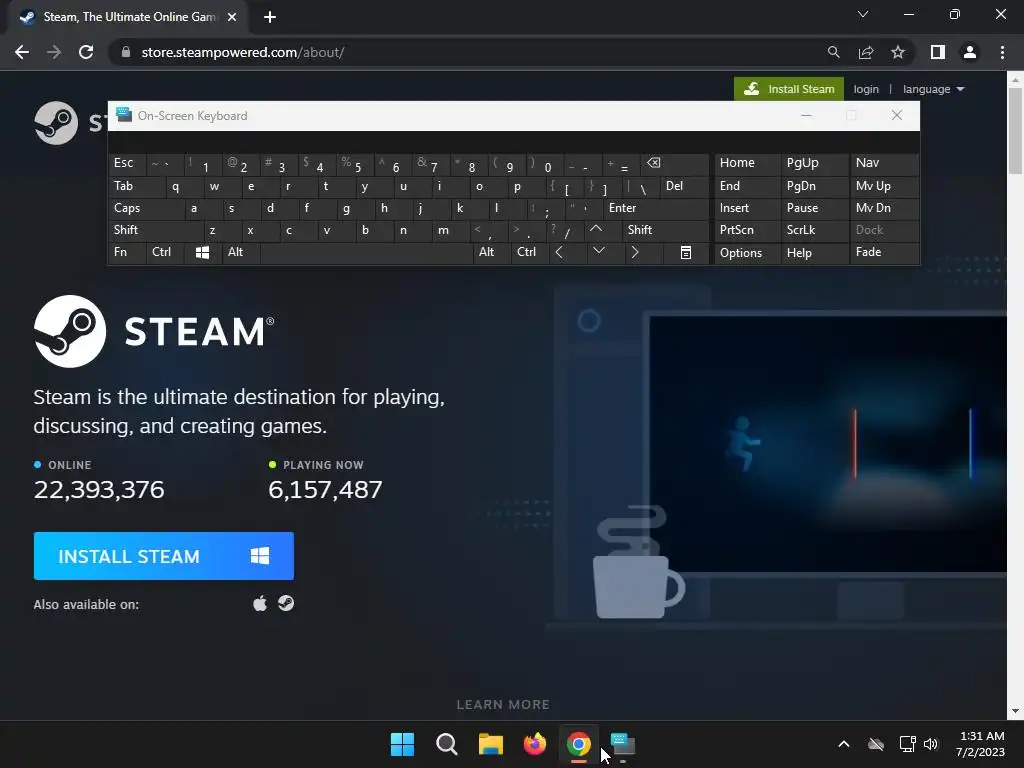The width and height of the screenshot is (1024, 768).
Task: Click the Help key on the On-Screen Keyboard
Action: [x=814, y=253]
